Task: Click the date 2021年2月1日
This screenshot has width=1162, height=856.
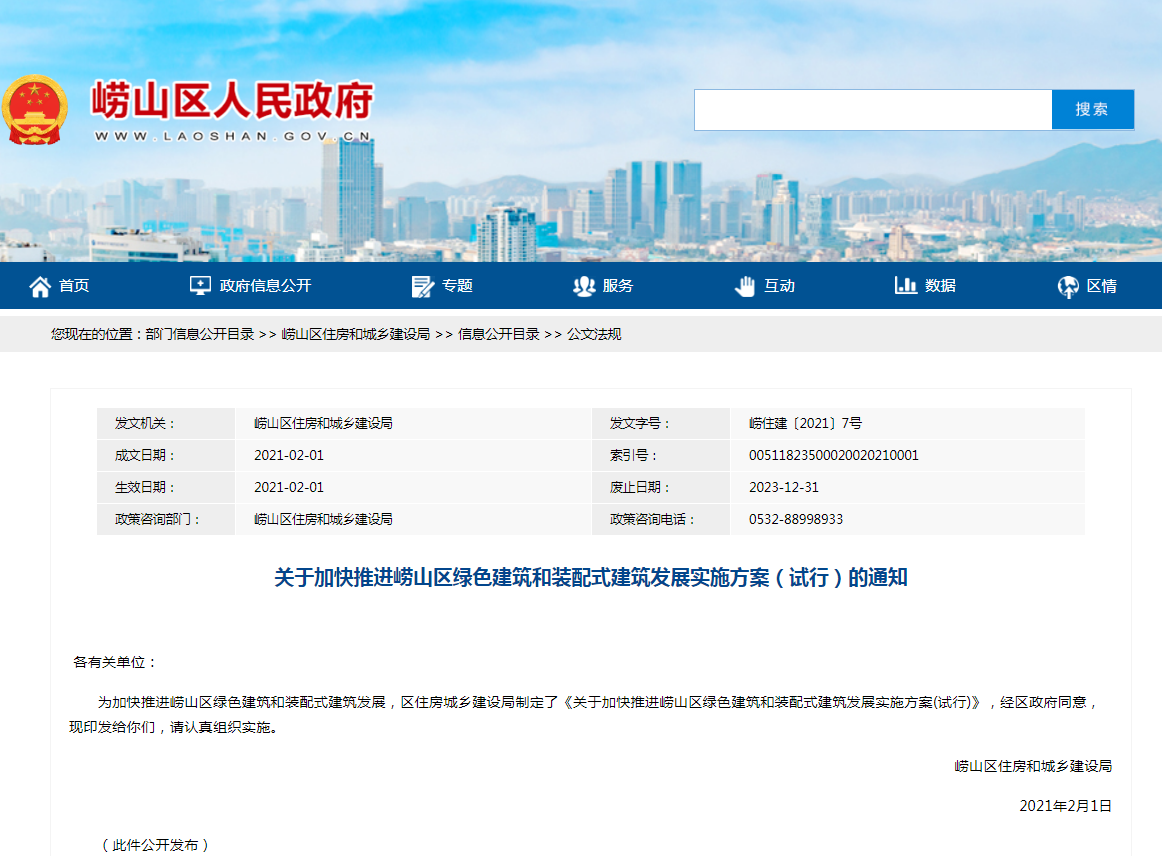Action: [x=1066, y=806]
